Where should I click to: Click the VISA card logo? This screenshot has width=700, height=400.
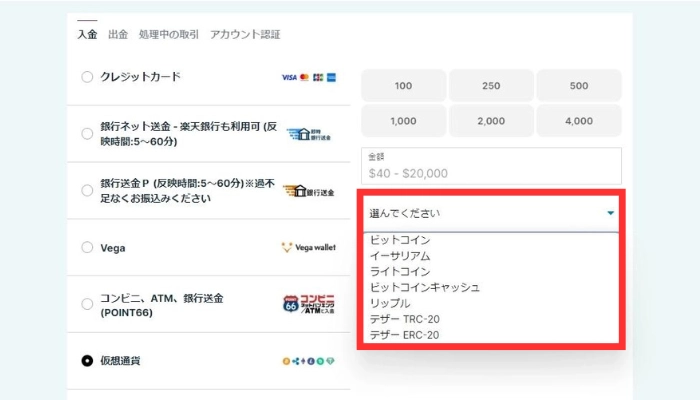289,78
